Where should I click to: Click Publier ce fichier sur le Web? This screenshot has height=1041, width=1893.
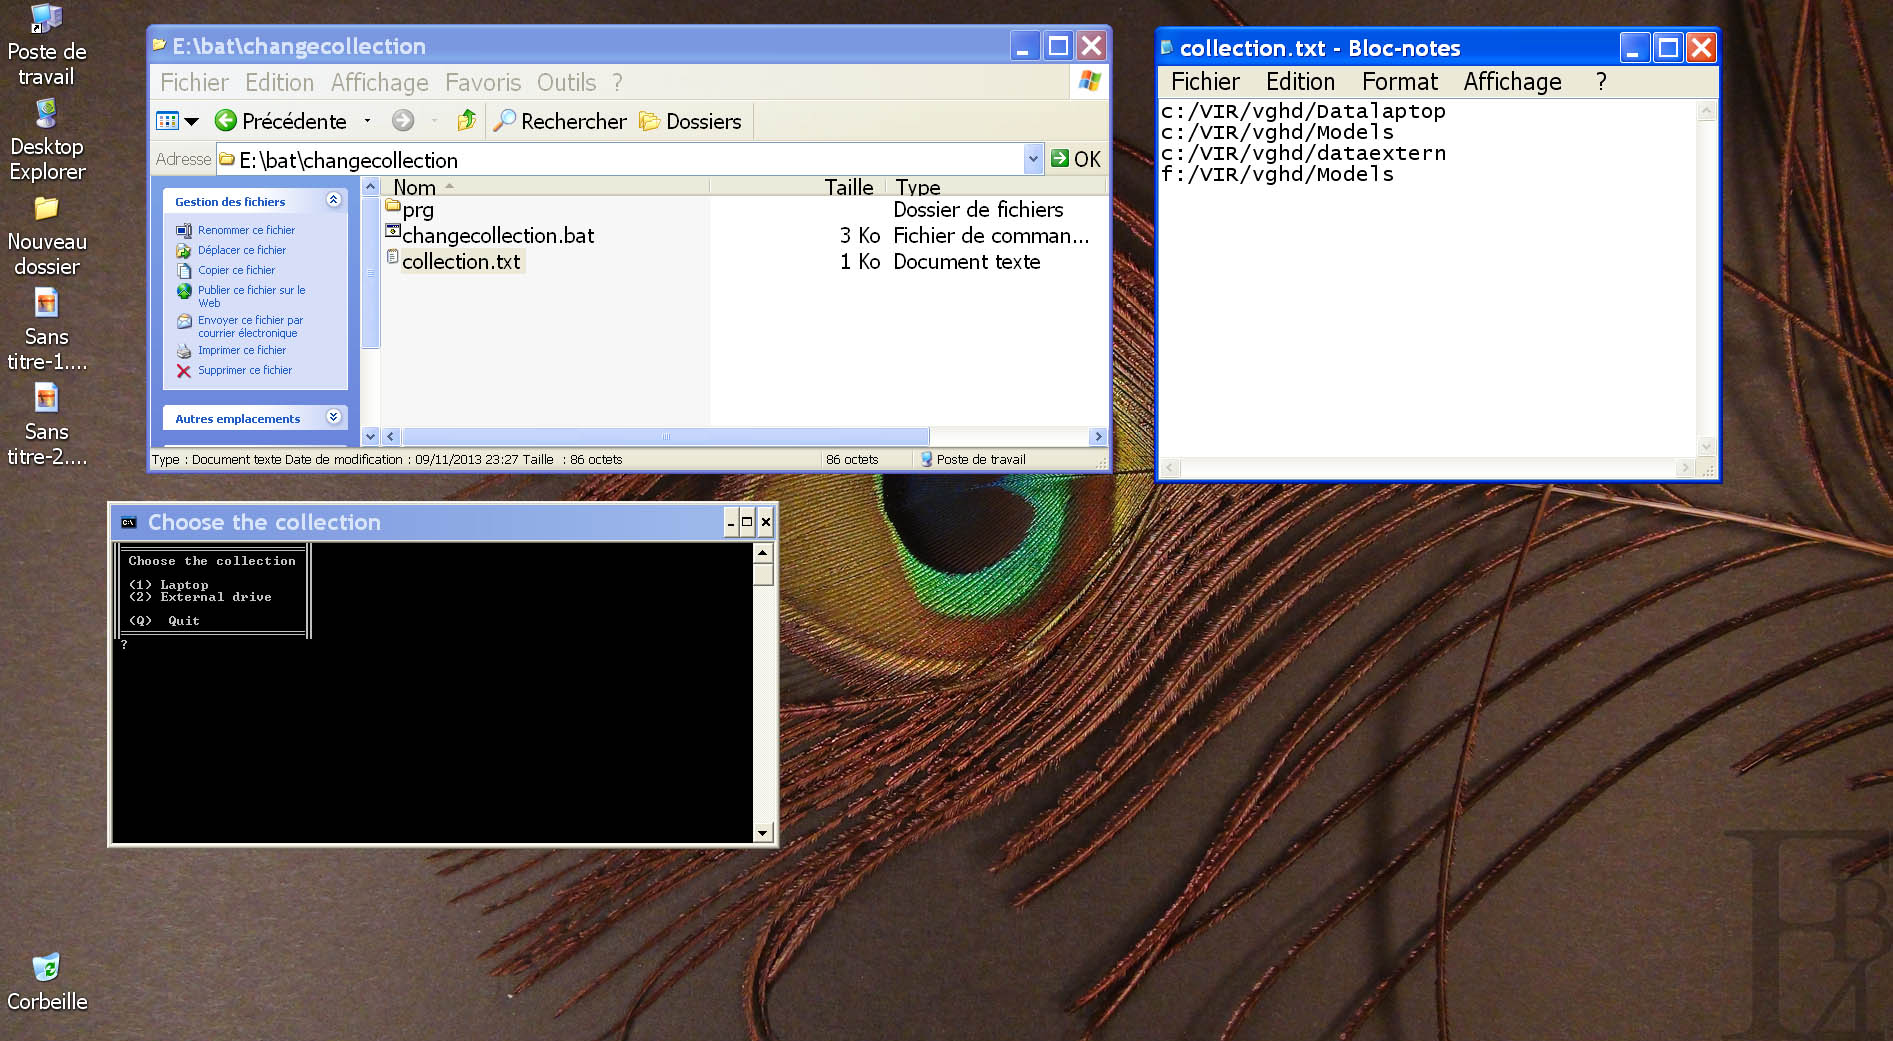(x=251, y=296)
